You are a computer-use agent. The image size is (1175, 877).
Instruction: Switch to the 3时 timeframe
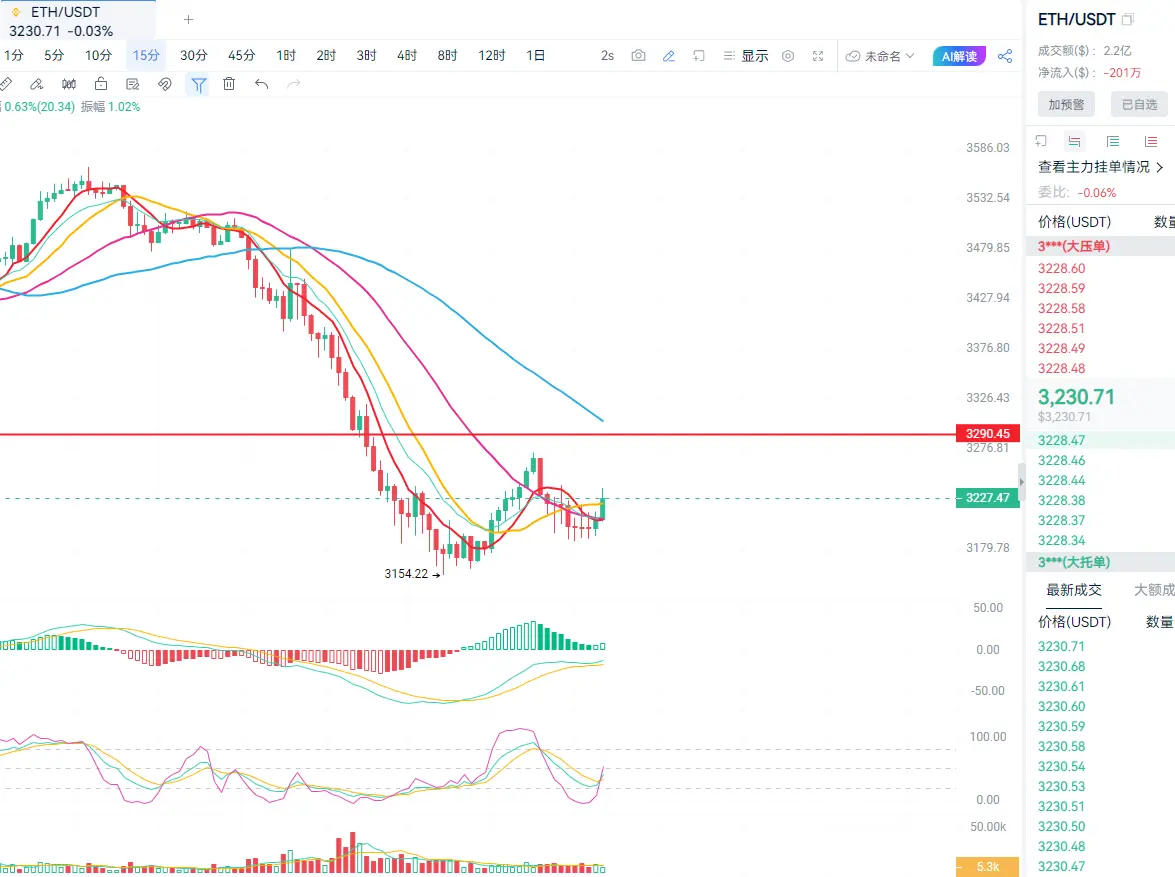pyautogui.click(x=366, y=55)
